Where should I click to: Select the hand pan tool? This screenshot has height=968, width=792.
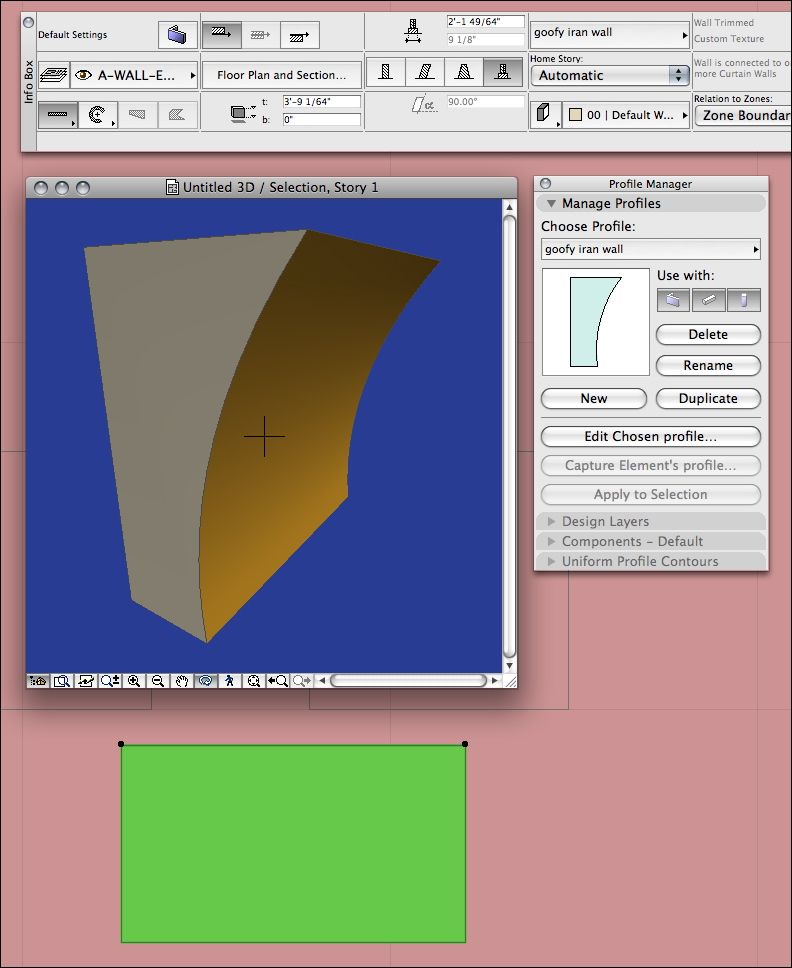coord(182,681)
